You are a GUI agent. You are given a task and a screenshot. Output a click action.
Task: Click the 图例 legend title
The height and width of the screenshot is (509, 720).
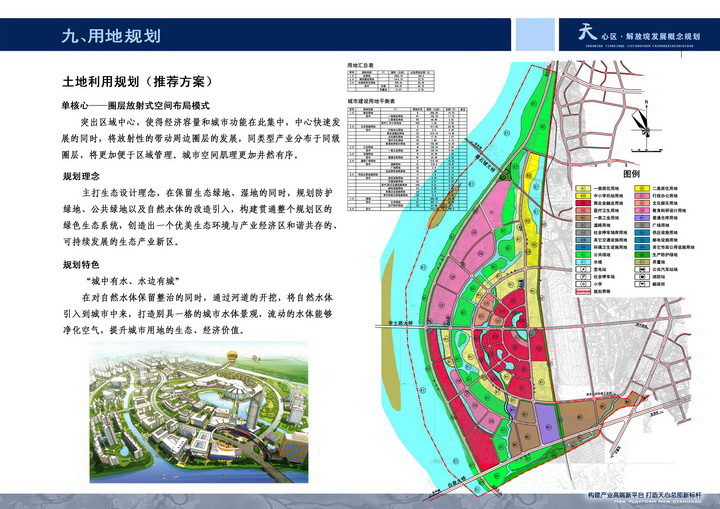click(632, 174)
